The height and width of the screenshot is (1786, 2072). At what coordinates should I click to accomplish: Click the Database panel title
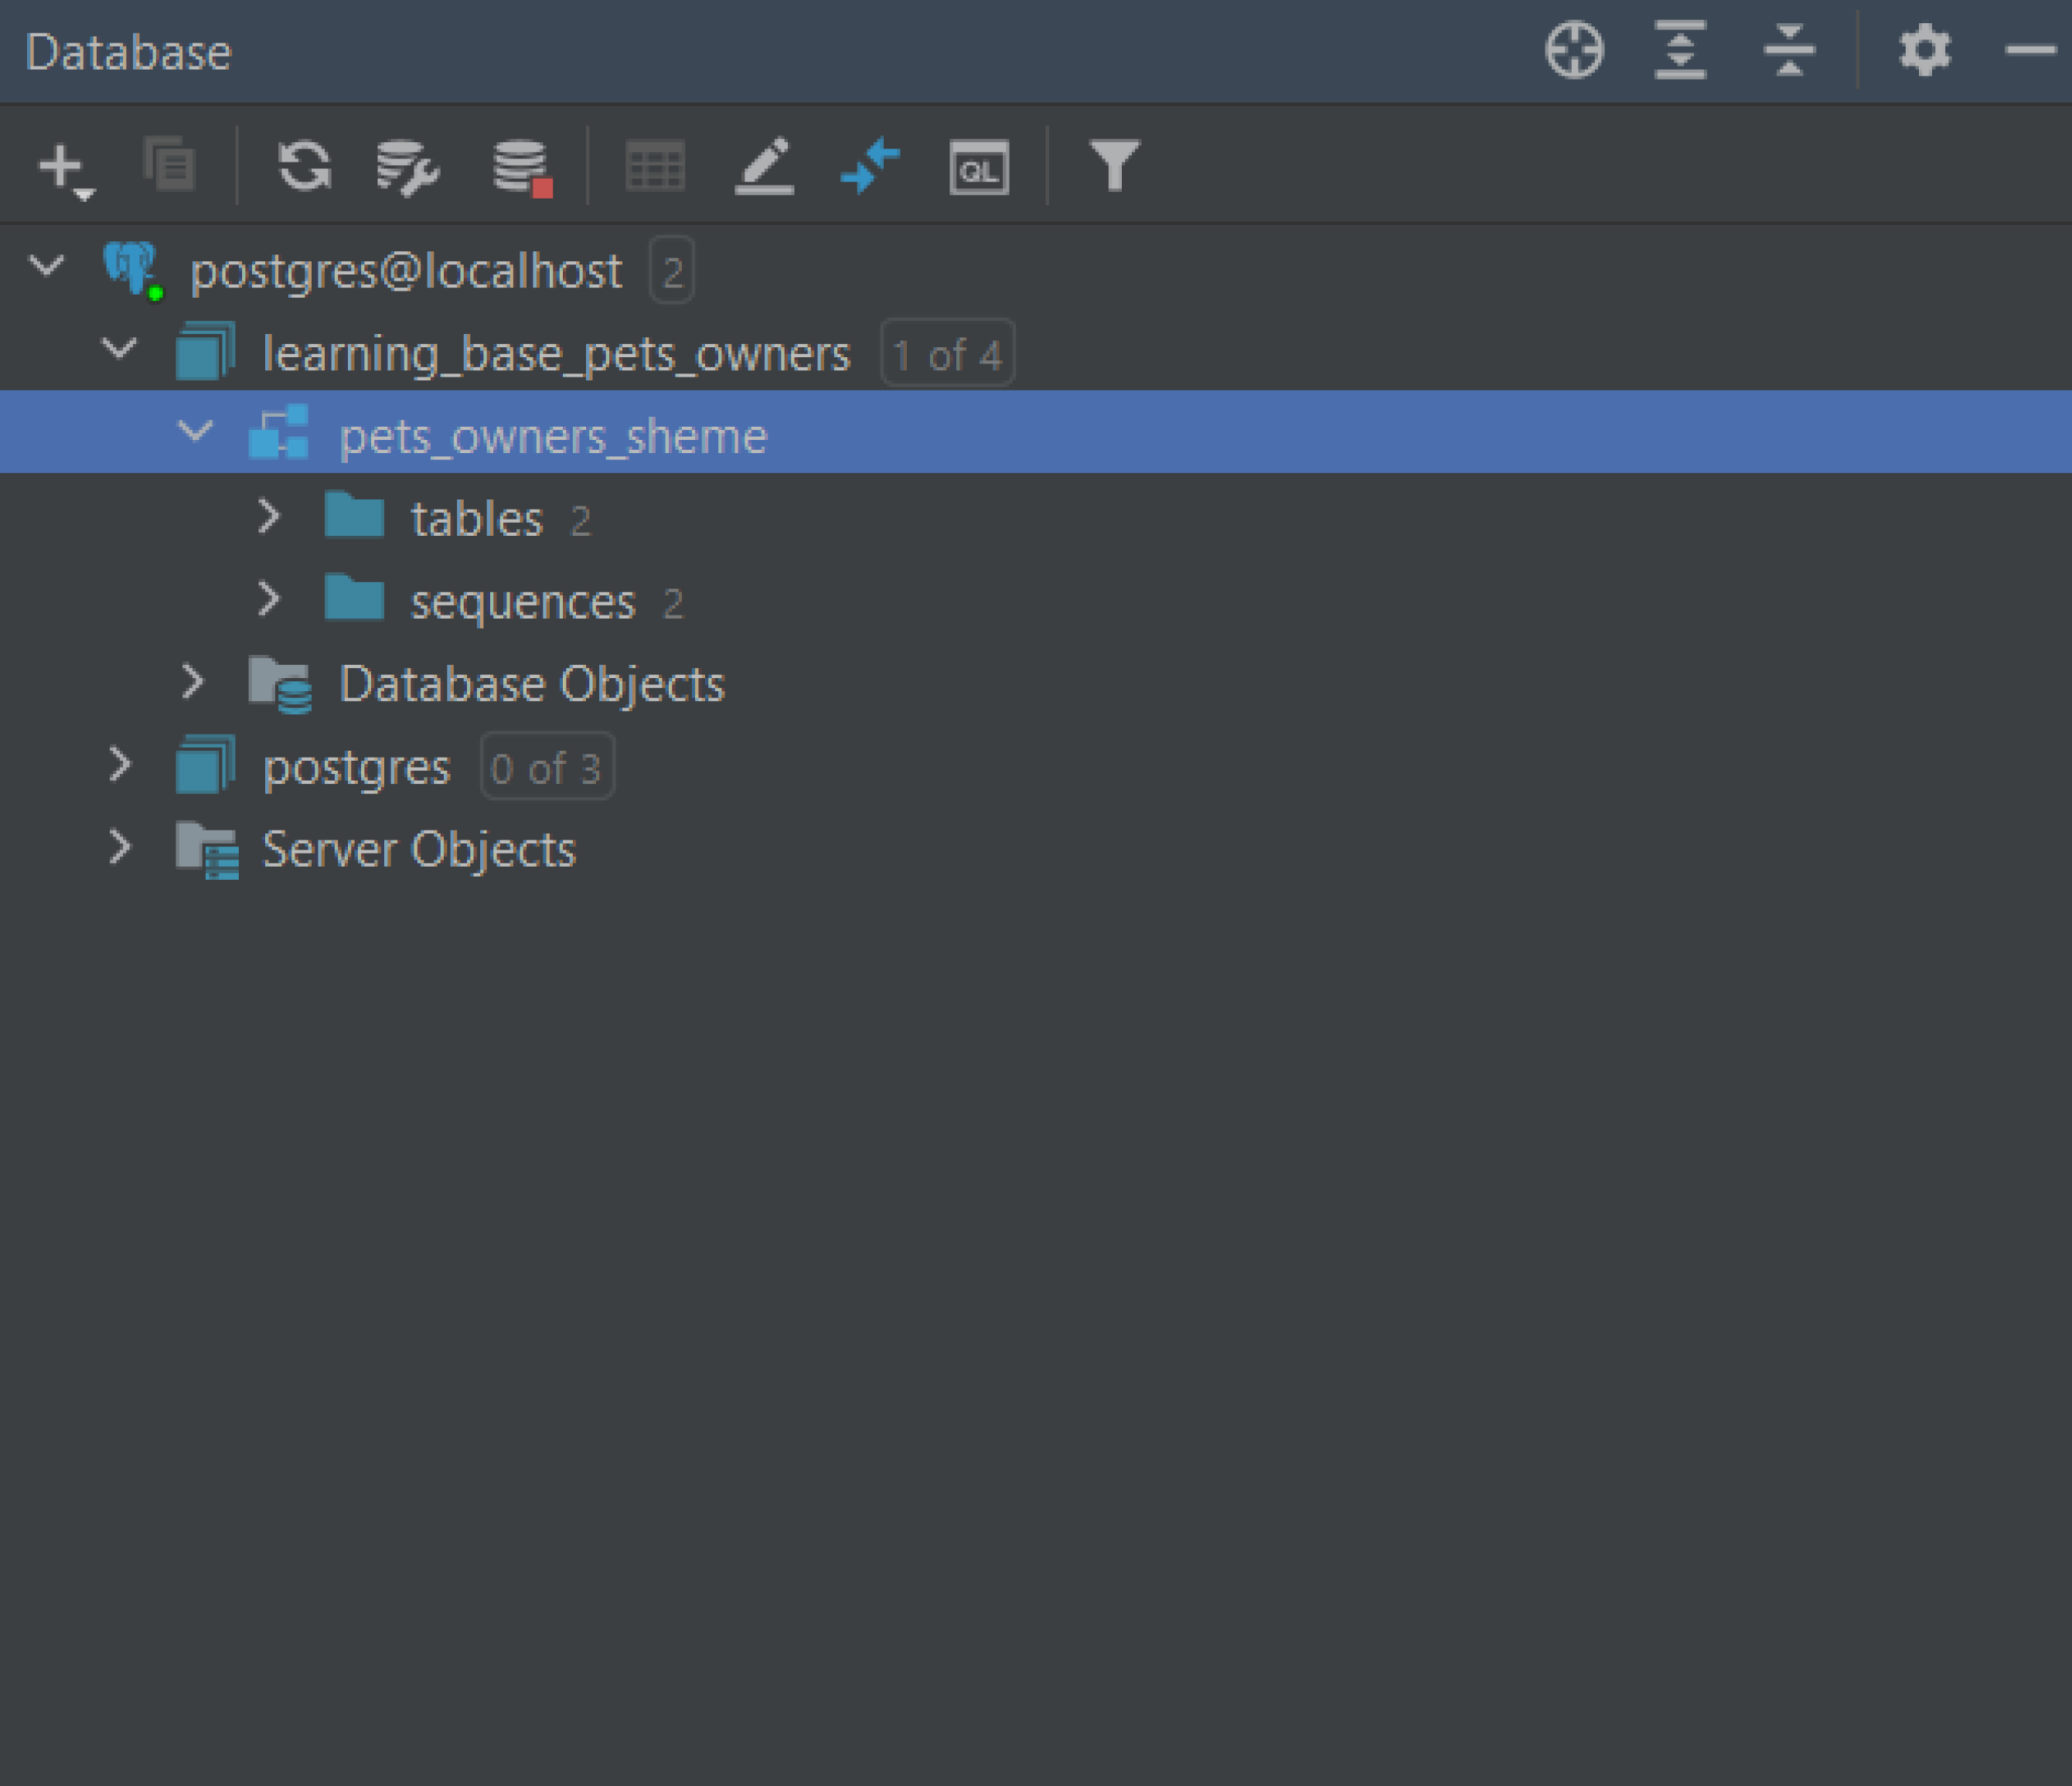tap(128, 52)
